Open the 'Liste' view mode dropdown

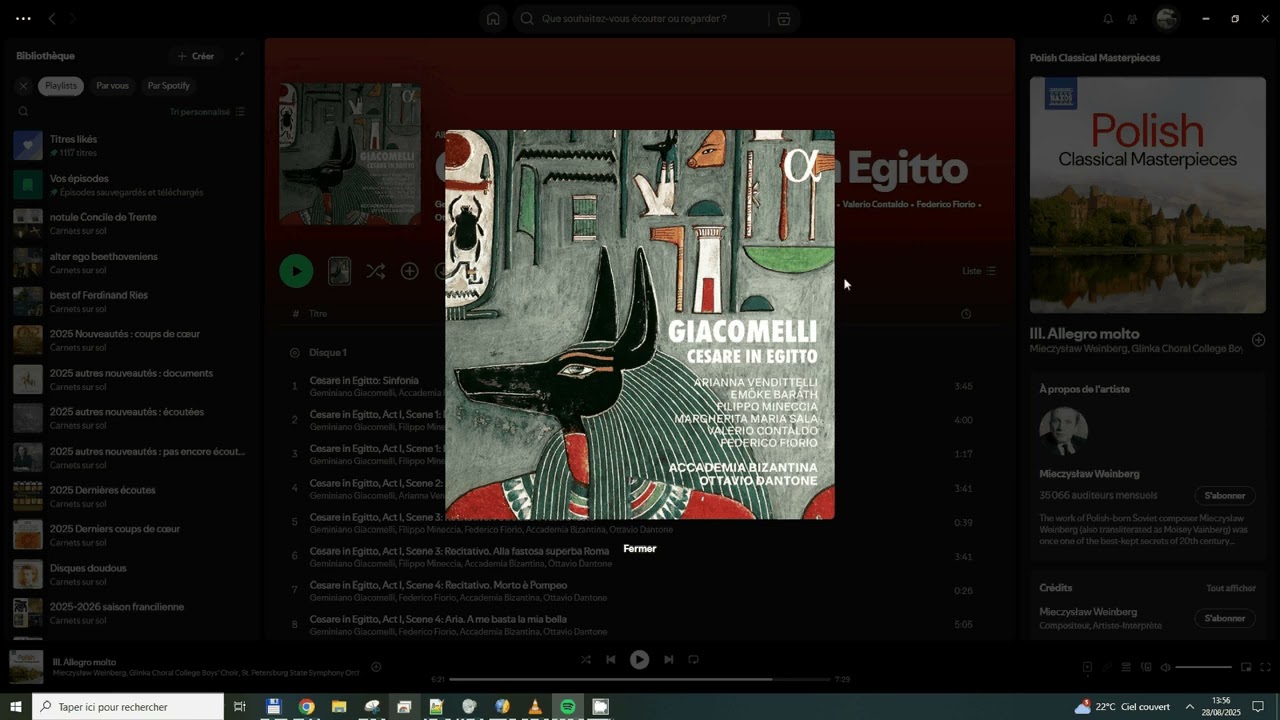tap(979, 271)
